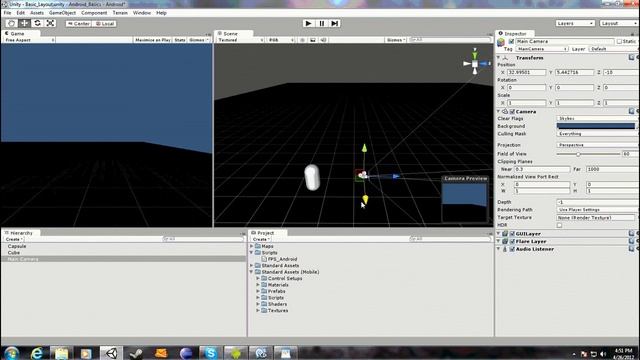
Task: Click Maximize on Play button
Action: pos(153,40)
